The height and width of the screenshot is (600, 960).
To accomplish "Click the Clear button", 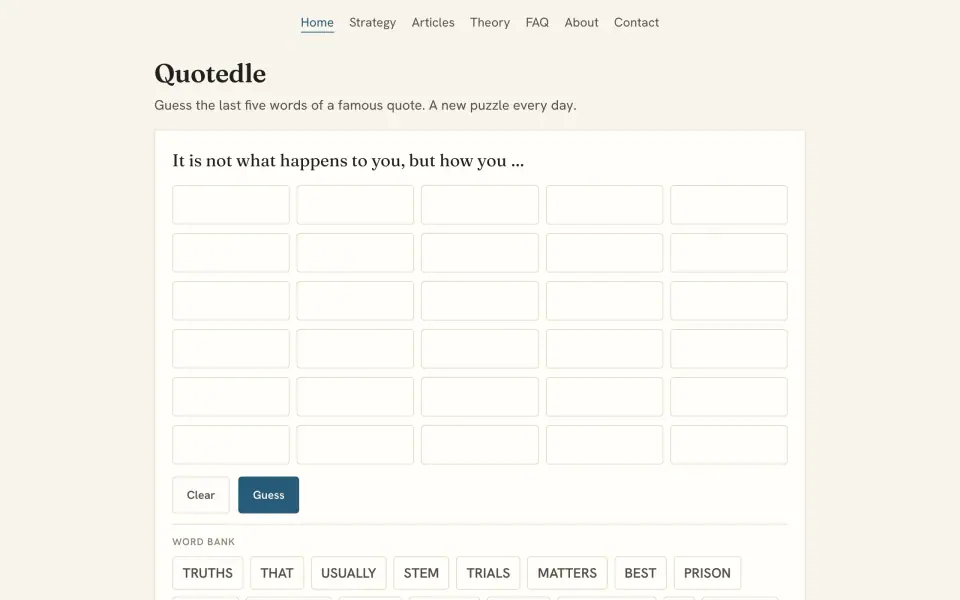I will [201, 495].
